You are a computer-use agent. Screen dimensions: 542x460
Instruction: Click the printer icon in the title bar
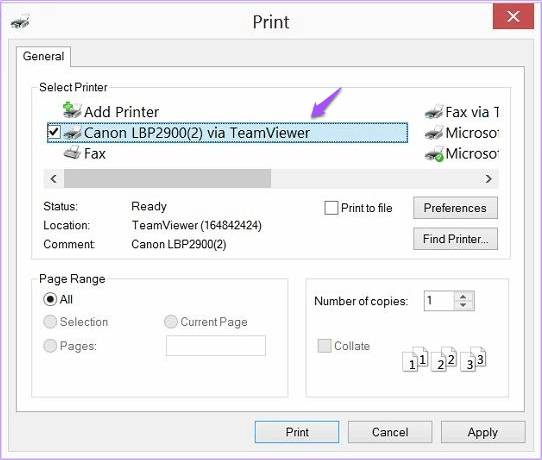pos(20,21)
